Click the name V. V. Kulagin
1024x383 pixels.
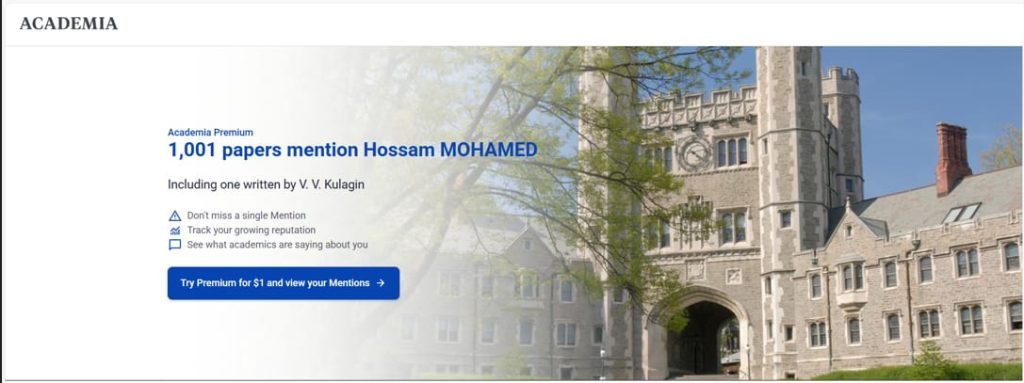[332, 184]
